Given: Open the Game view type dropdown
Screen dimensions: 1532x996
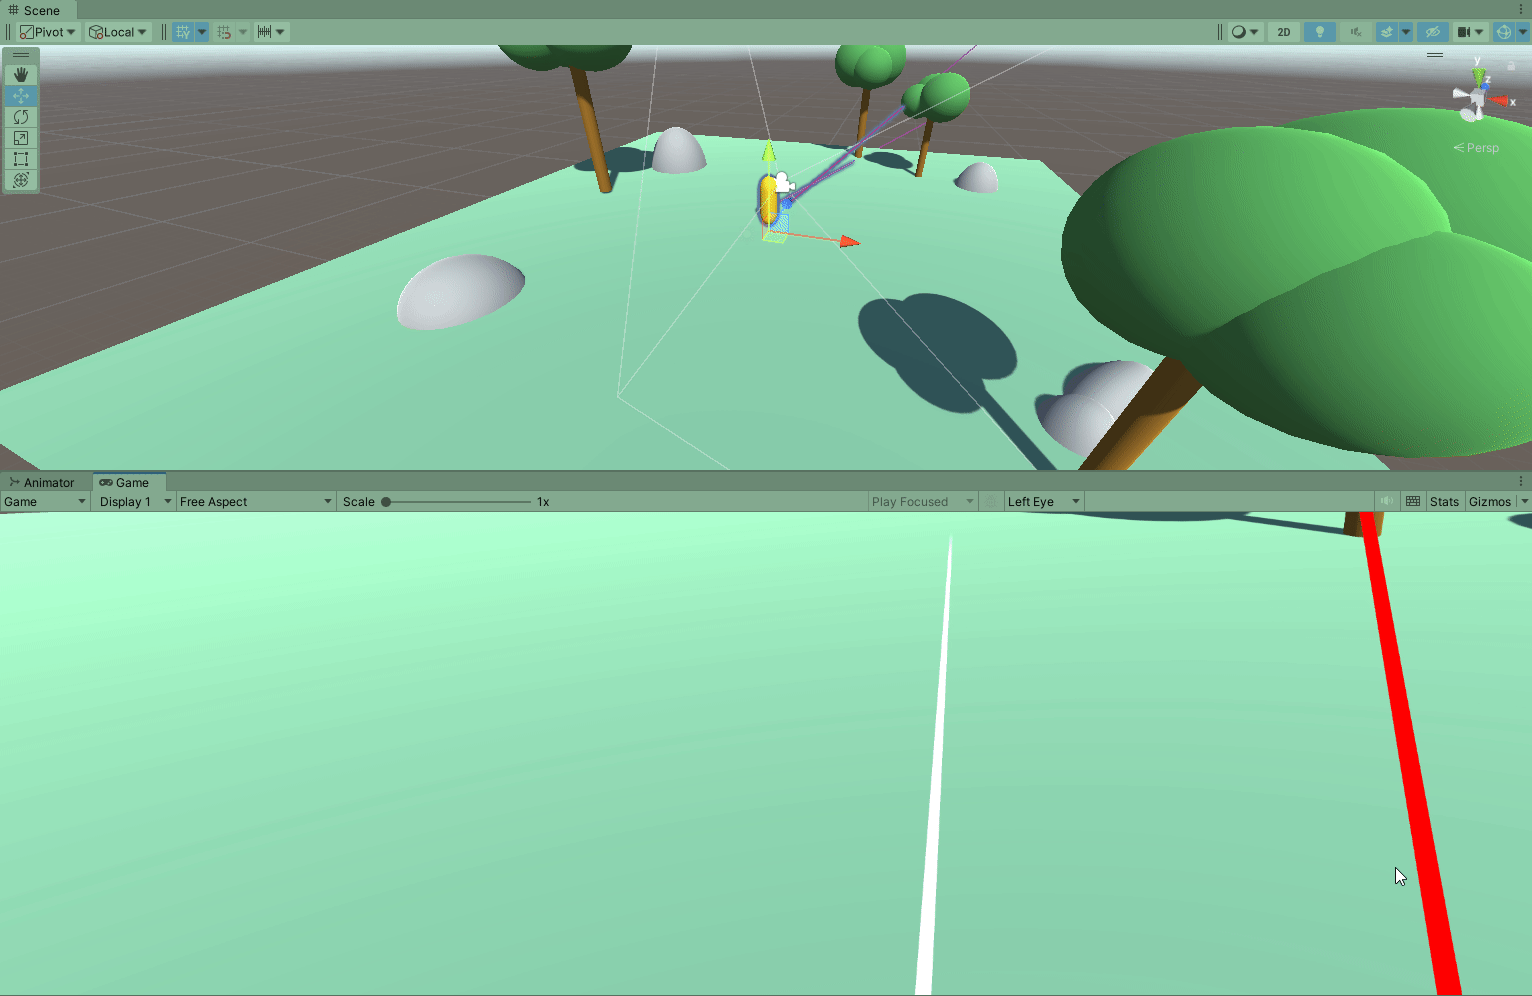Looking at the screenshot, I should 45,502.
